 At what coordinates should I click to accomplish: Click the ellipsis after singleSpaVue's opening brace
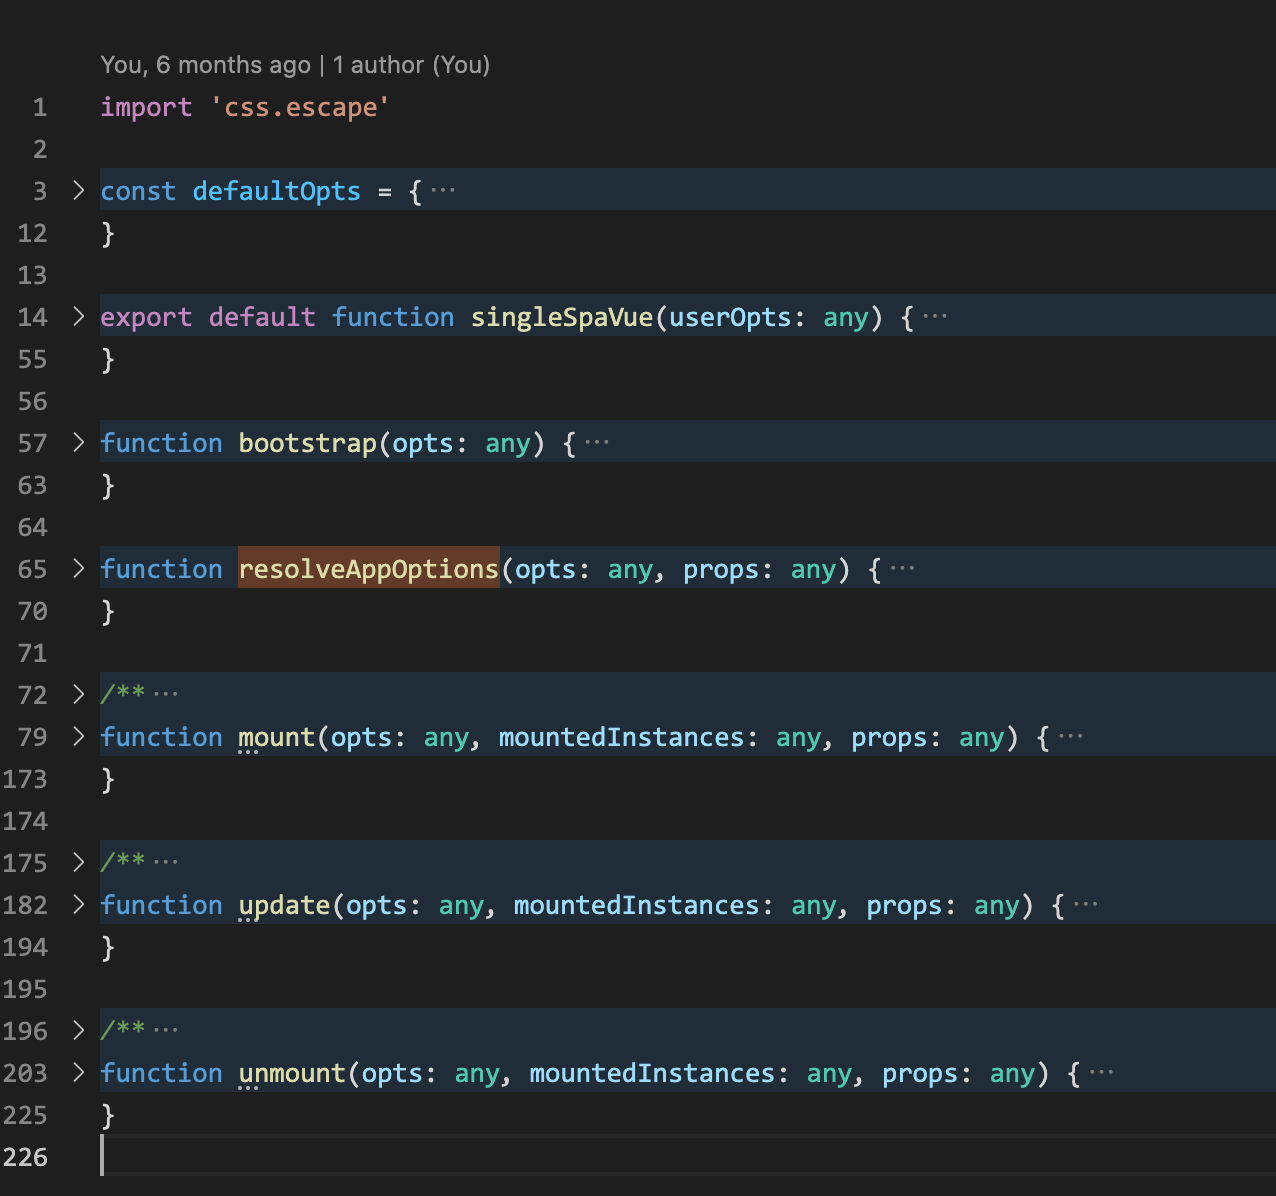[x=935, y=317]
